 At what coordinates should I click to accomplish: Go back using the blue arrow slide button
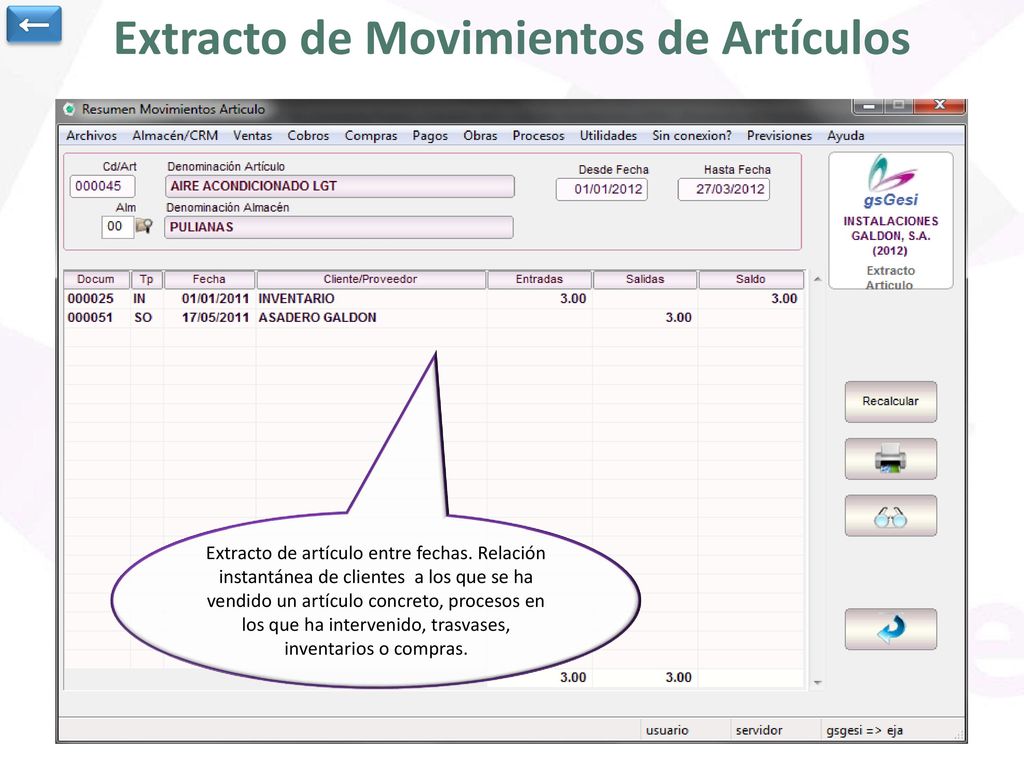[x=34, y=25]
